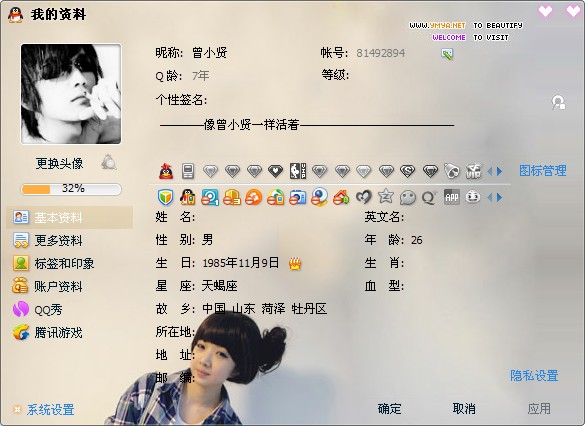Click the grey Q+ icon

coord(429,197)
